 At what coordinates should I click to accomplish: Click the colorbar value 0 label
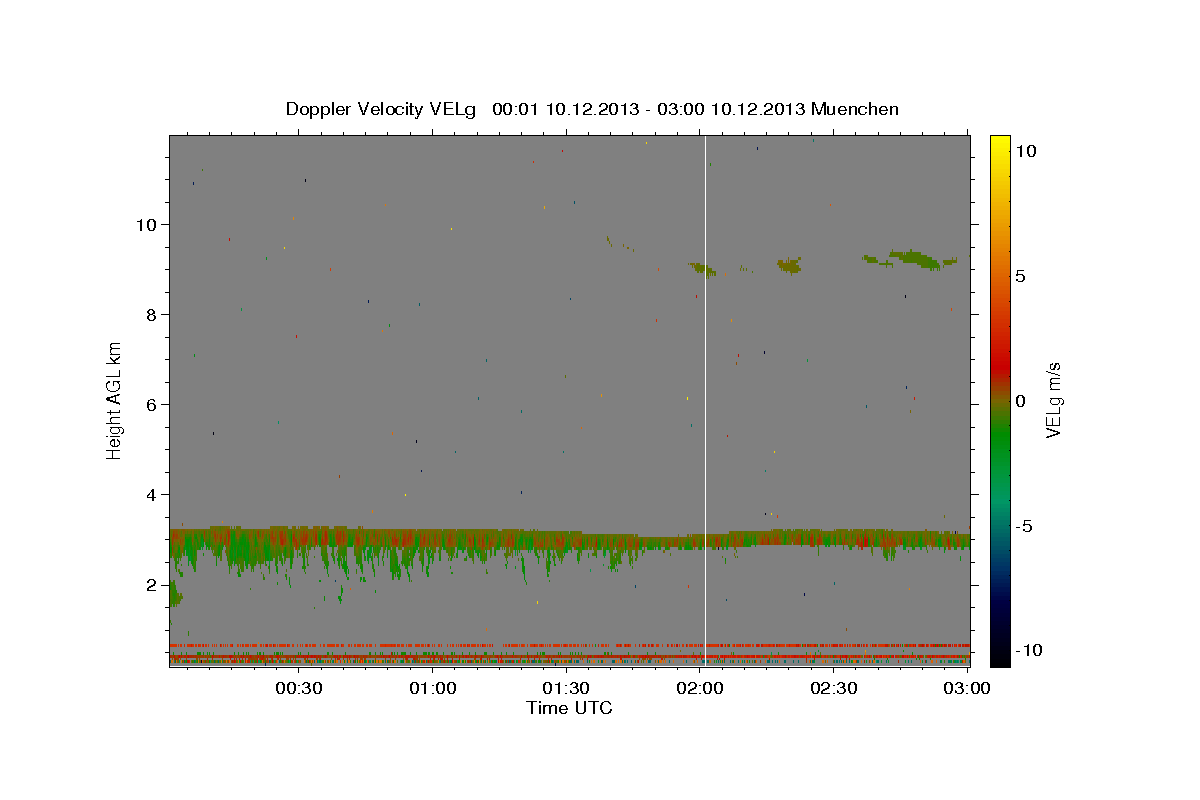[1021, 401]
